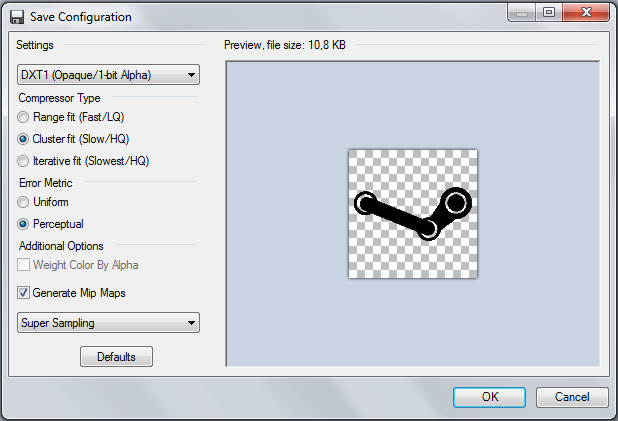Open the DXT1 format dropdown
618x421 pixels.
109,75
